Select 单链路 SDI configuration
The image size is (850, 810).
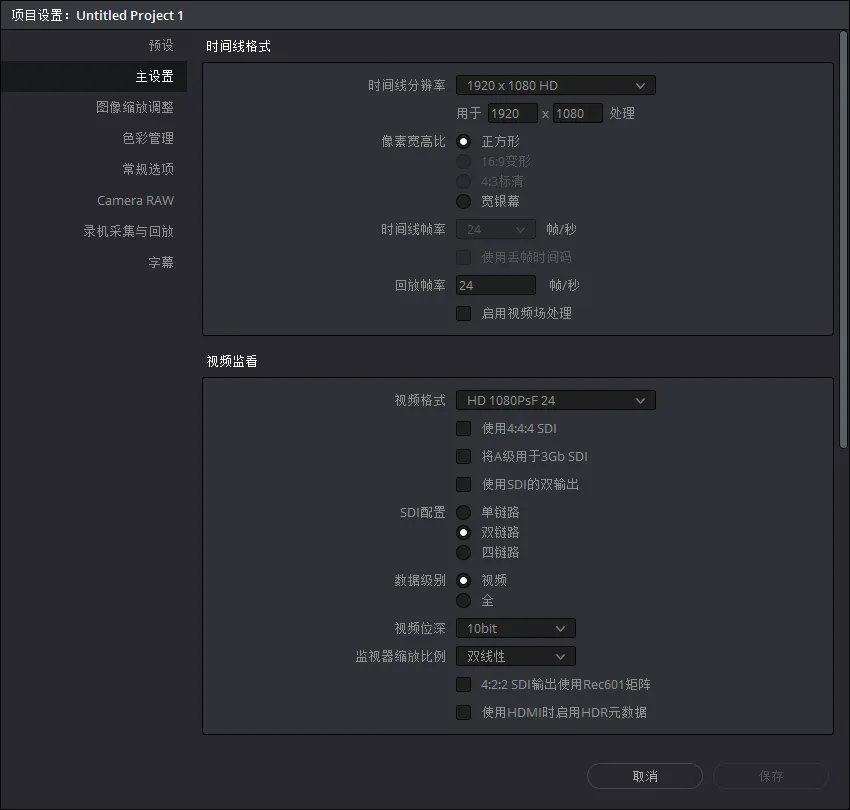click(463, 512)
